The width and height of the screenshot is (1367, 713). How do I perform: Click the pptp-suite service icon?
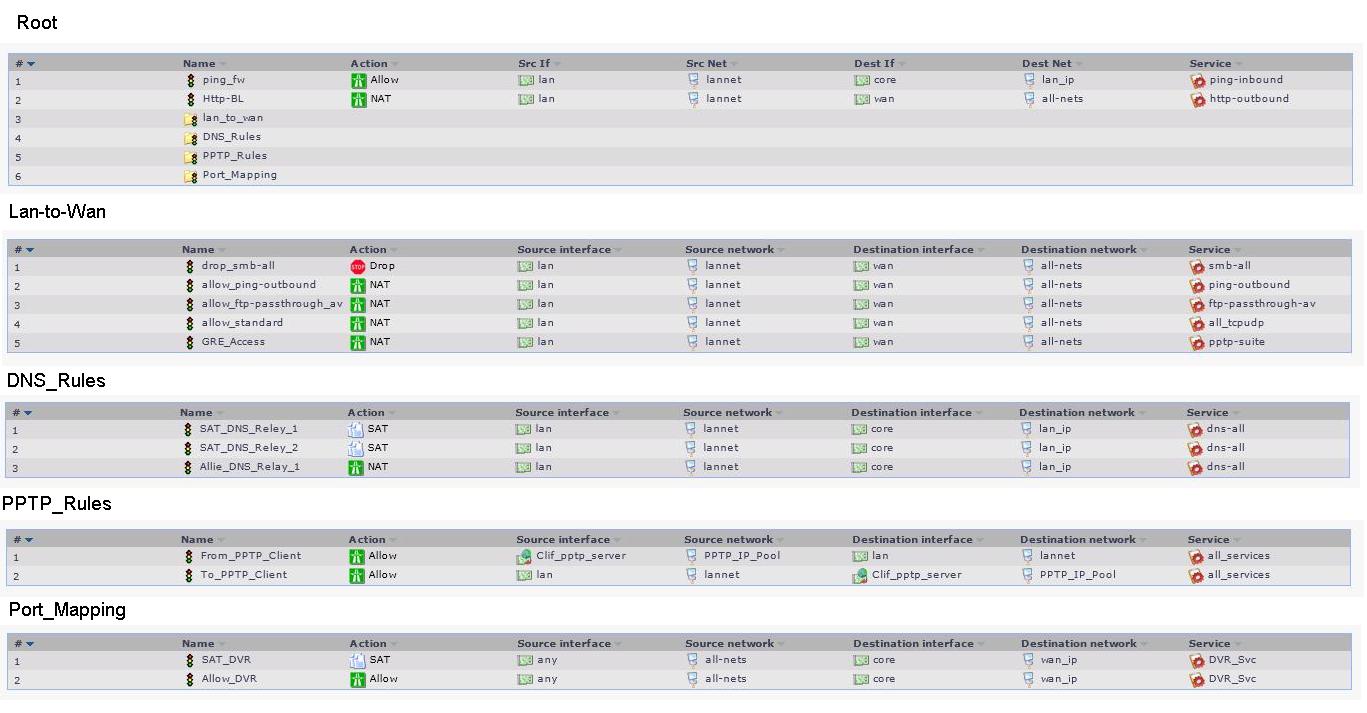(x=1196, y=343)
